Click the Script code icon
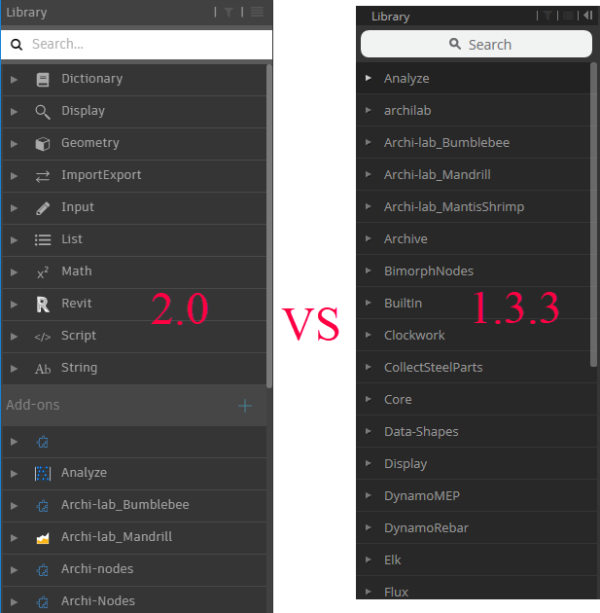The width and height of the screenshot is (600, 613). pyautogui.click(x=43, y=336)
